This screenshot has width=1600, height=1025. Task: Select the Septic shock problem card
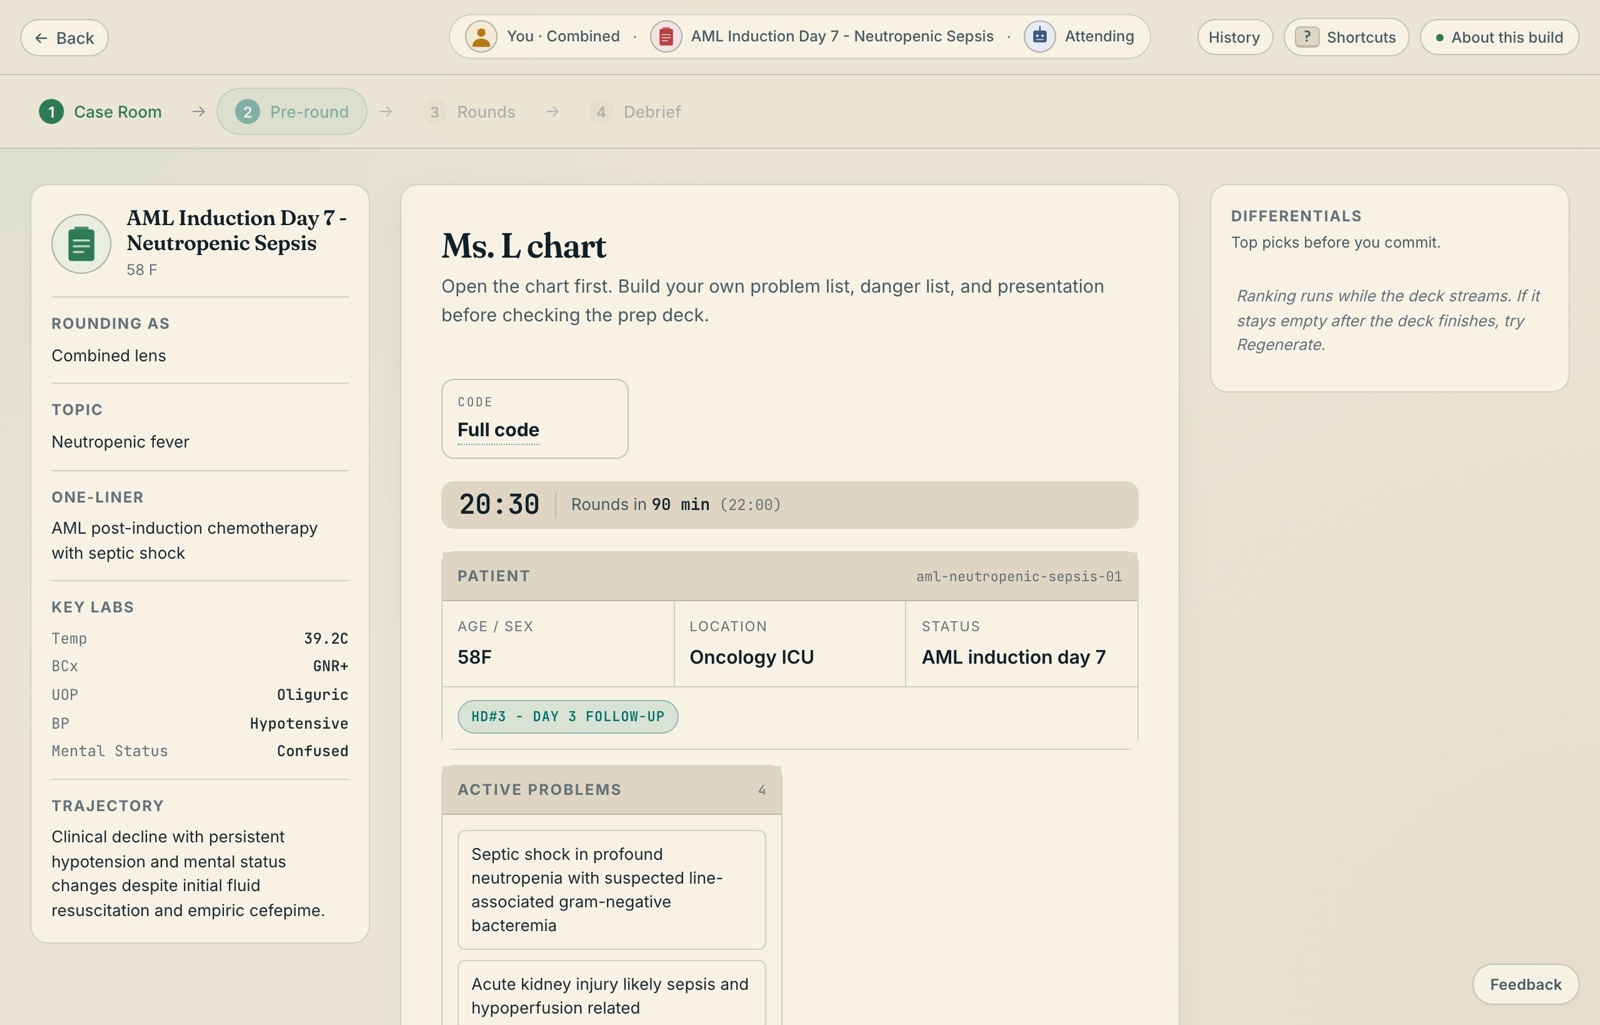[x=612, y=890]
